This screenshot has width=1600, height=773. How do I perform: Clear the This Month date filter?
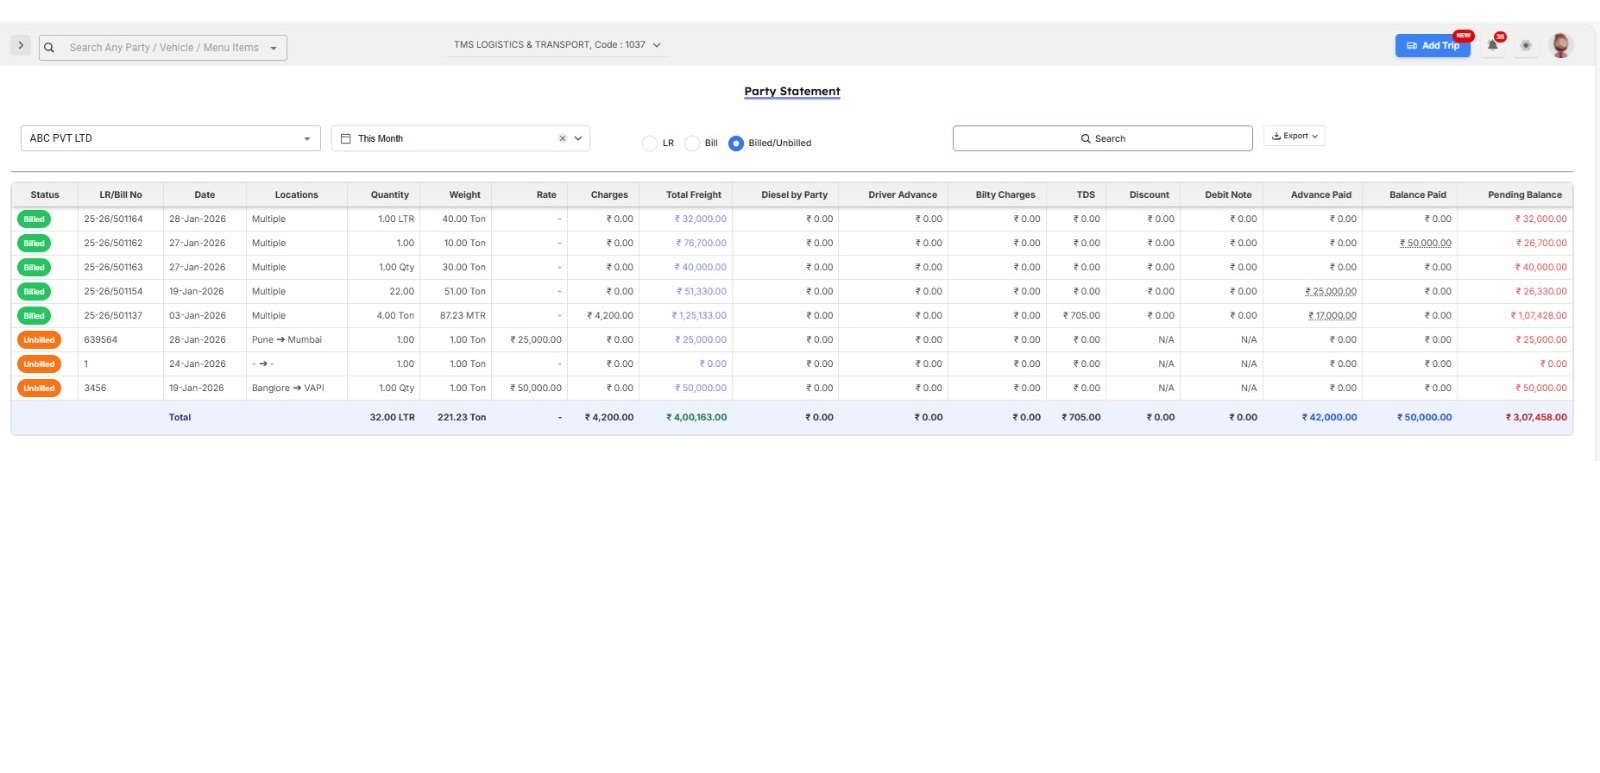[562, 139]
